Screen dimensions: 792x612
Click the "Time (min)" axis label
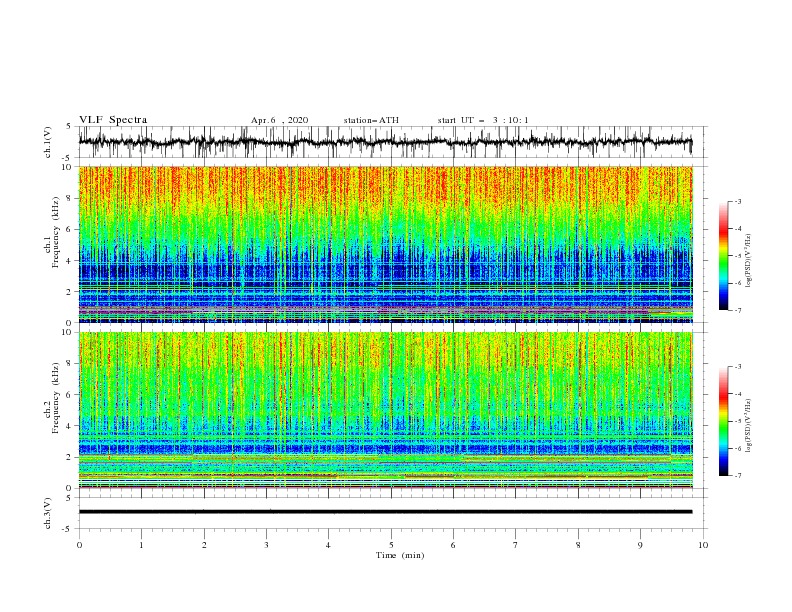(400, 555)
